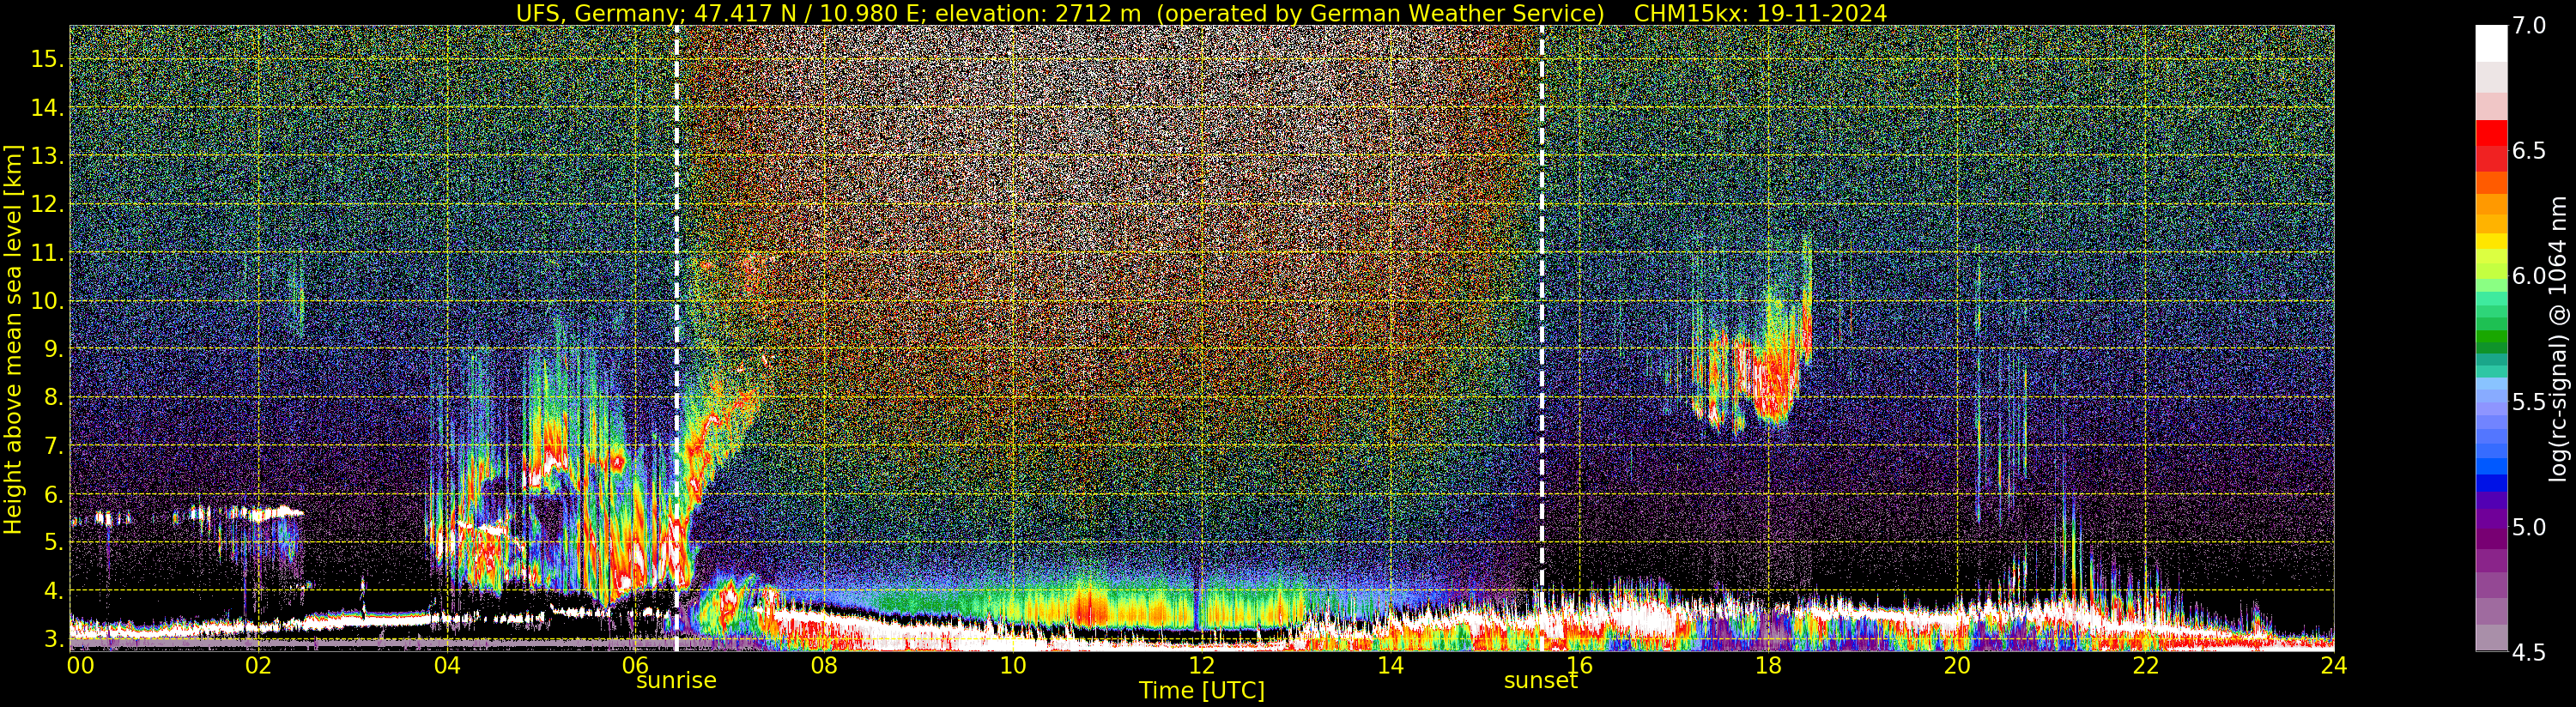The image size is (2576, 707).
Task: Click the height axis tick '6.'
Action: 53,494
